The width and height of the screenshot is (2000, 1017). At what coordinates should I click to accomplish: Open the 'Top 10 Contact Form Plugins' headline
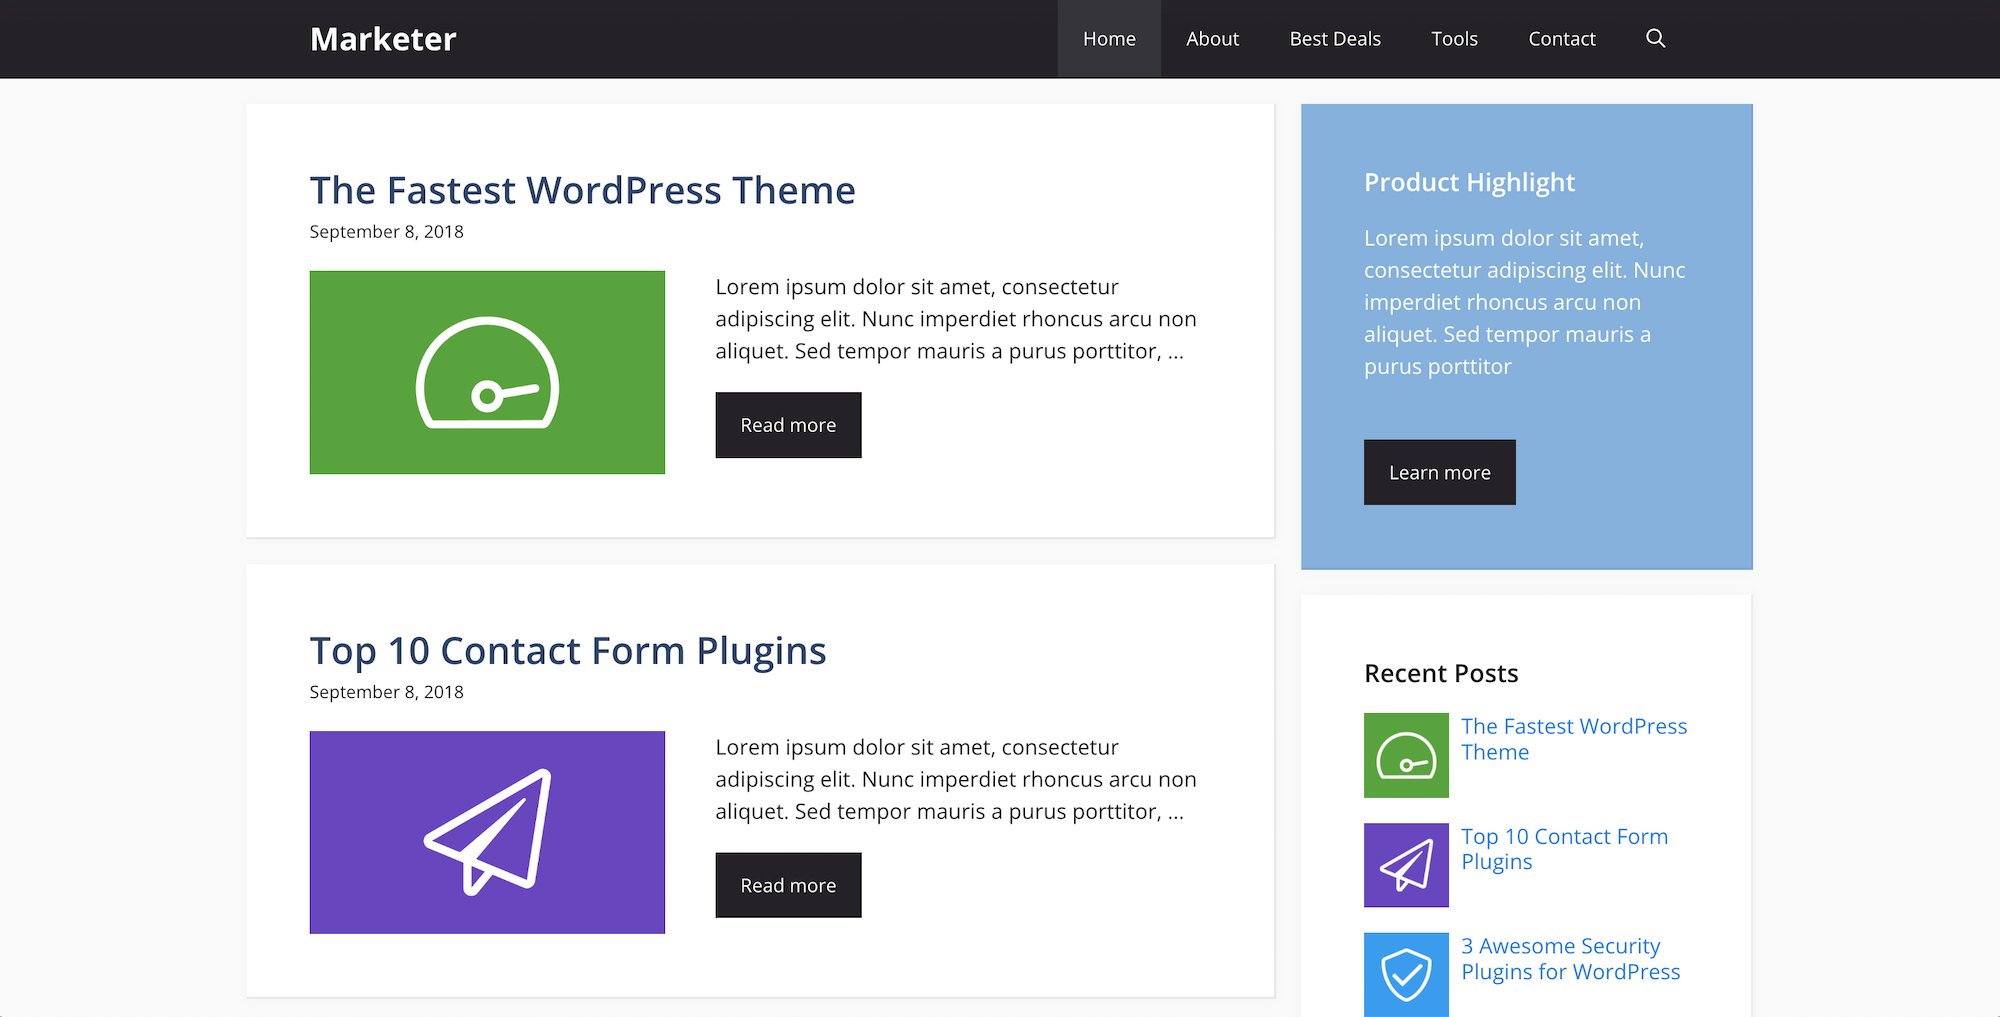click(x=567, y=651)
